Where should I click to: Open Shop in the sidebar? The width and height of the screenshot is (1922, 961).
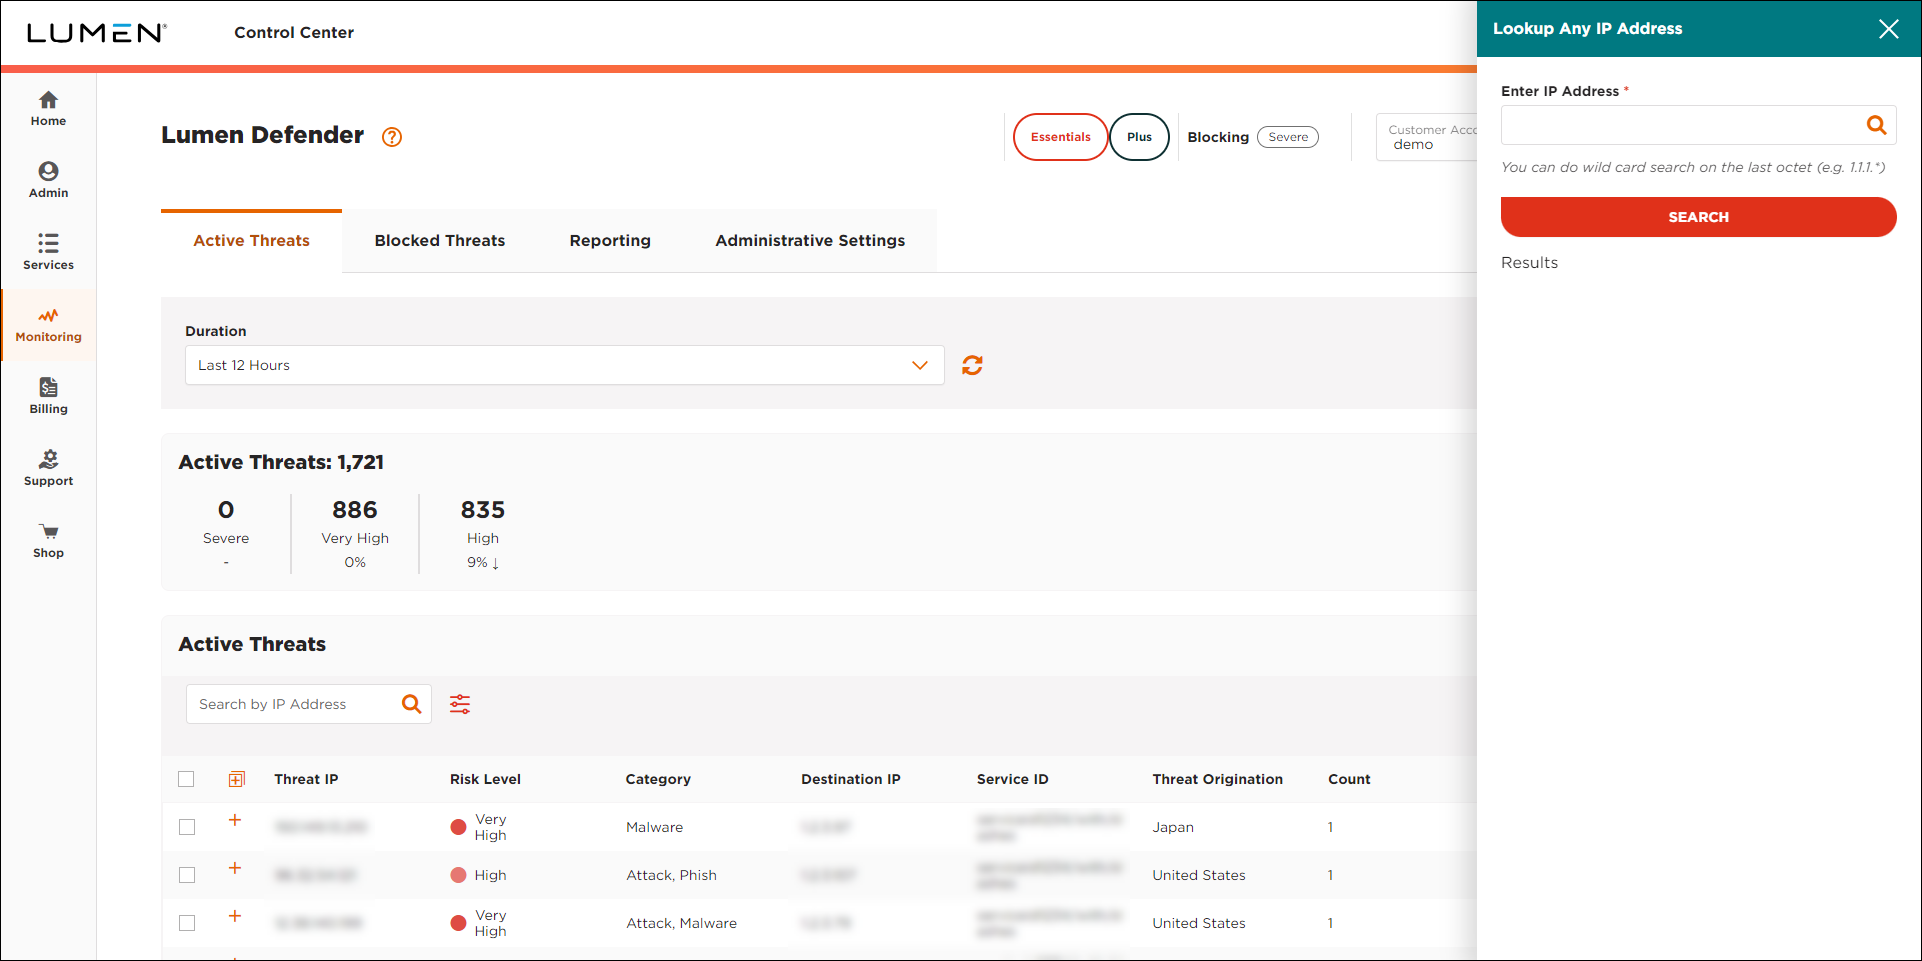(48, 541)
